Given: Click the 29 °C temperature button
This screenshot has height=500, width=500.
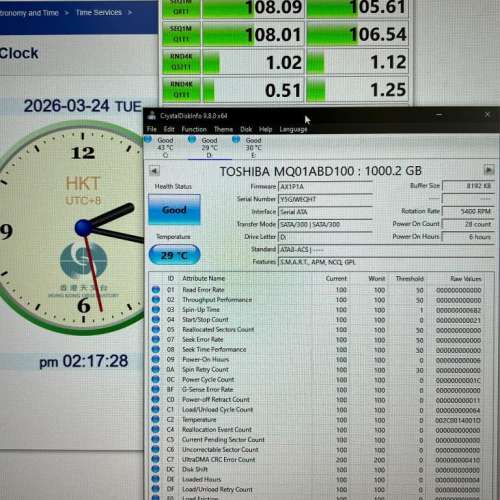Looking at the screenshot, I should pos(174,255).
